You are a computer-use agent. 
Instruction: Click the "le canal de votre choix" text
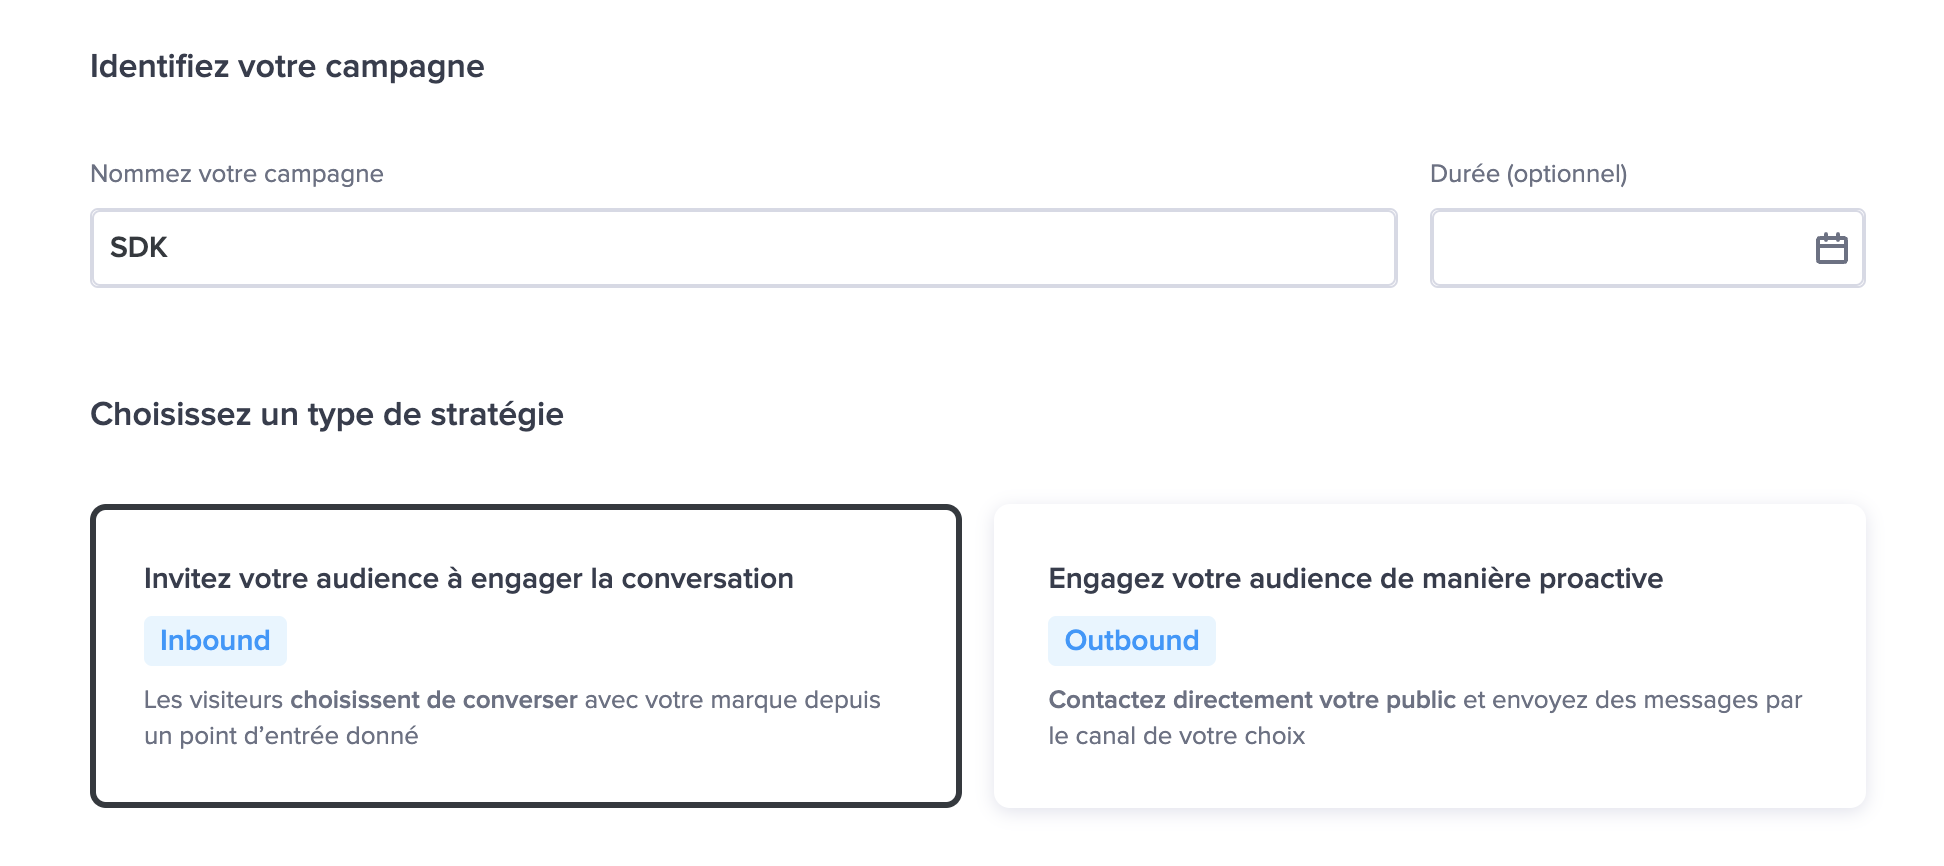tap(1176, 736)
